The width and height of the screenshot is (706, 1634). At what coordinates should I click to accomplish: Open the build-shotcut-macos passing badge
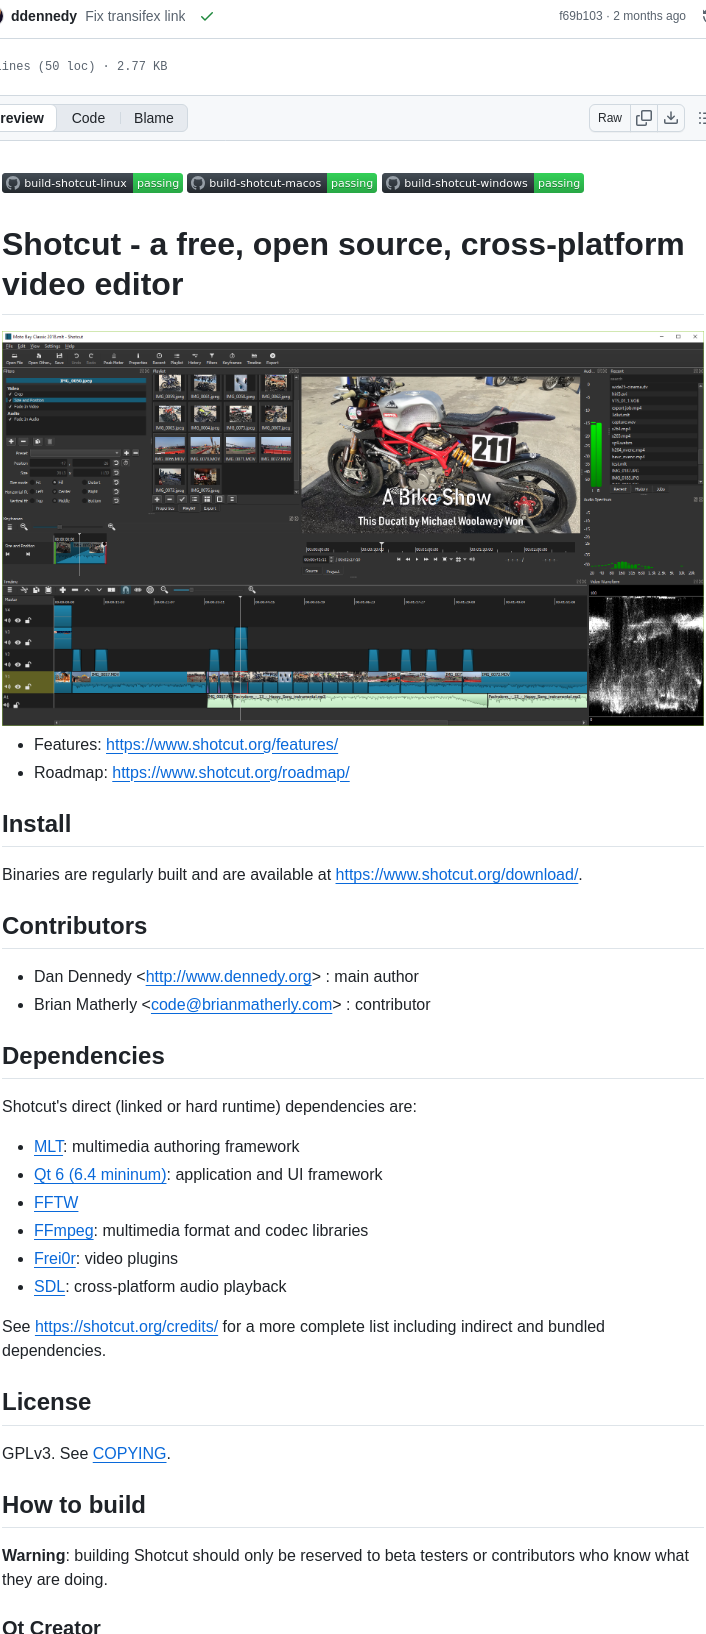282,183
